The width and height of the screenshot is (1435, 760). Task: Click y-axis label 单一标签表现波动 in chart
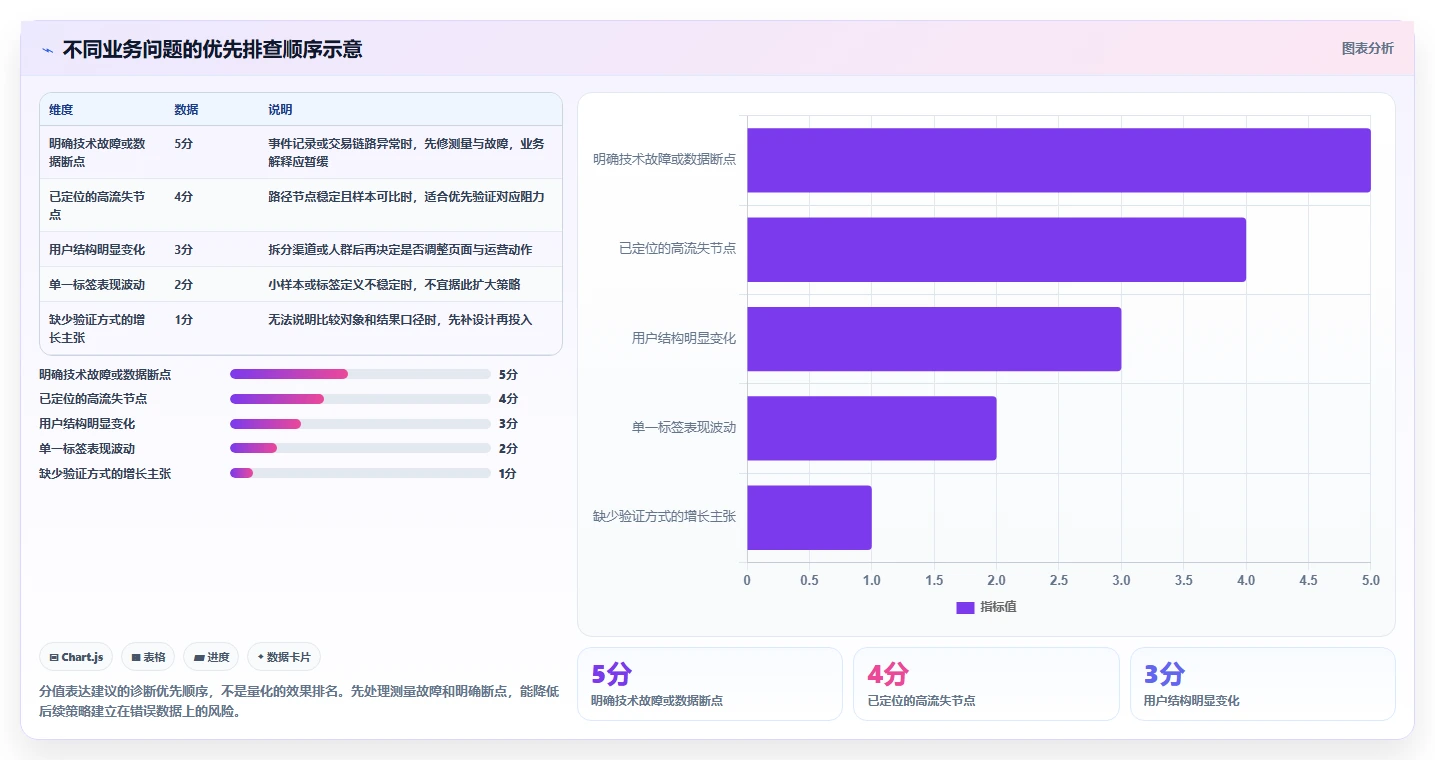click(x=684, y=427)
